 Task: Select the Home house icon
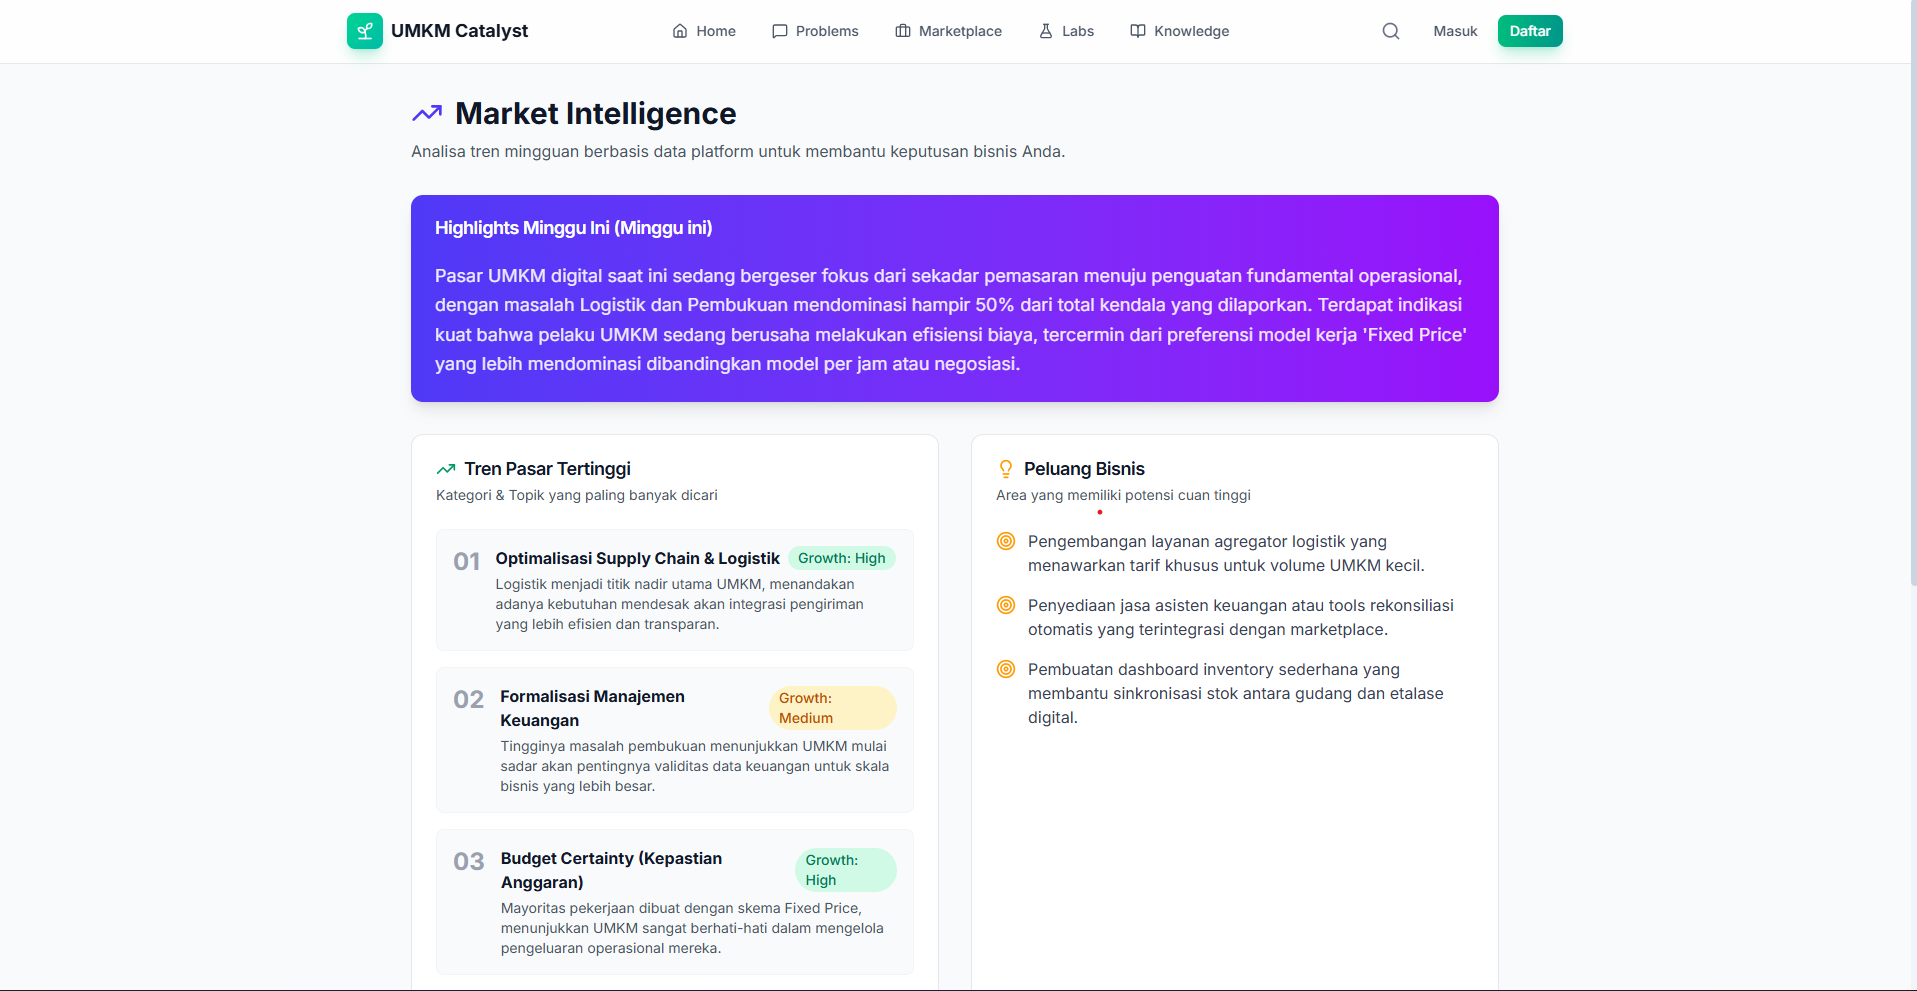679,31
